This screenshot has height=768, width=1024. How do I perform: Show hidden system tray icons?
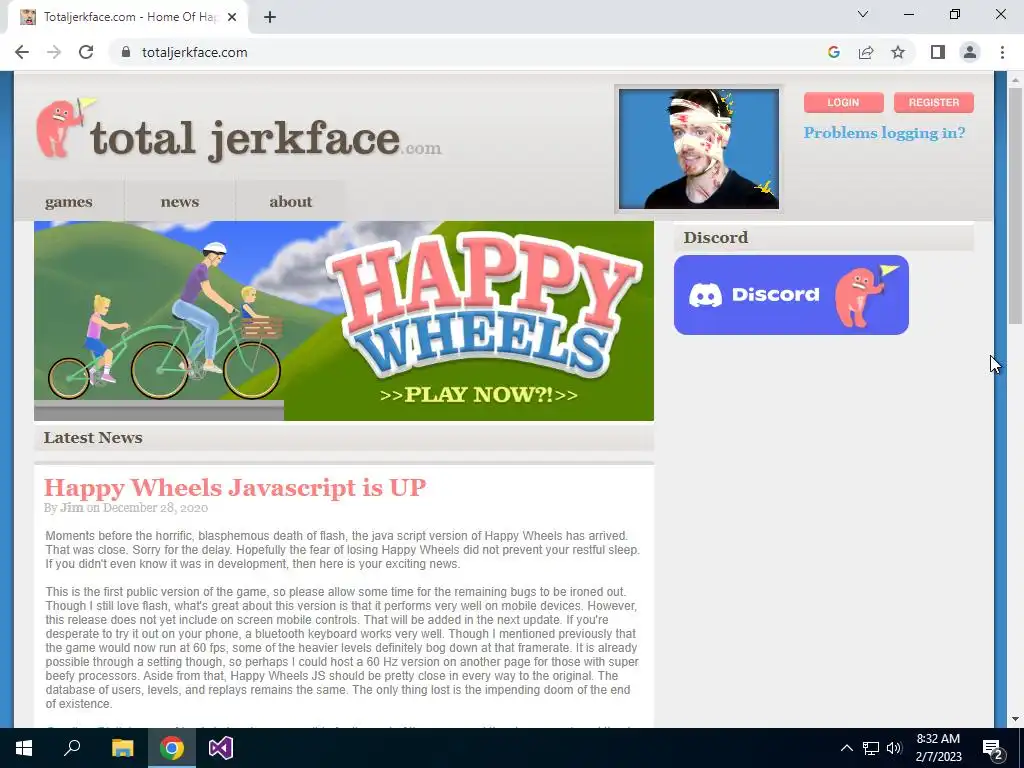pyautogui.click(x=846, y=748)
